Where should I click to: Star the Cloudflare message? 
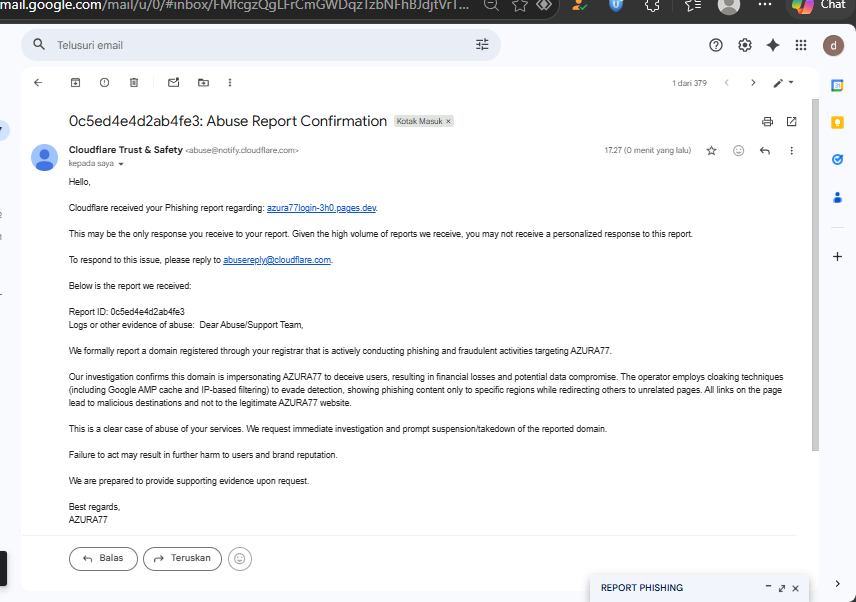(x=711, y=151)
